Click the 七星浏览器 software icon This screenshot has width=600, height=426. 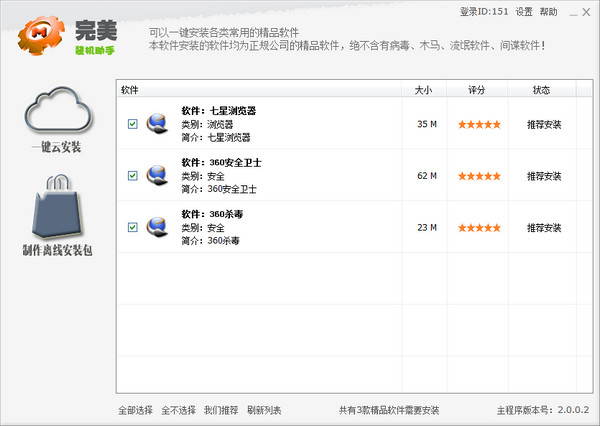156,124
